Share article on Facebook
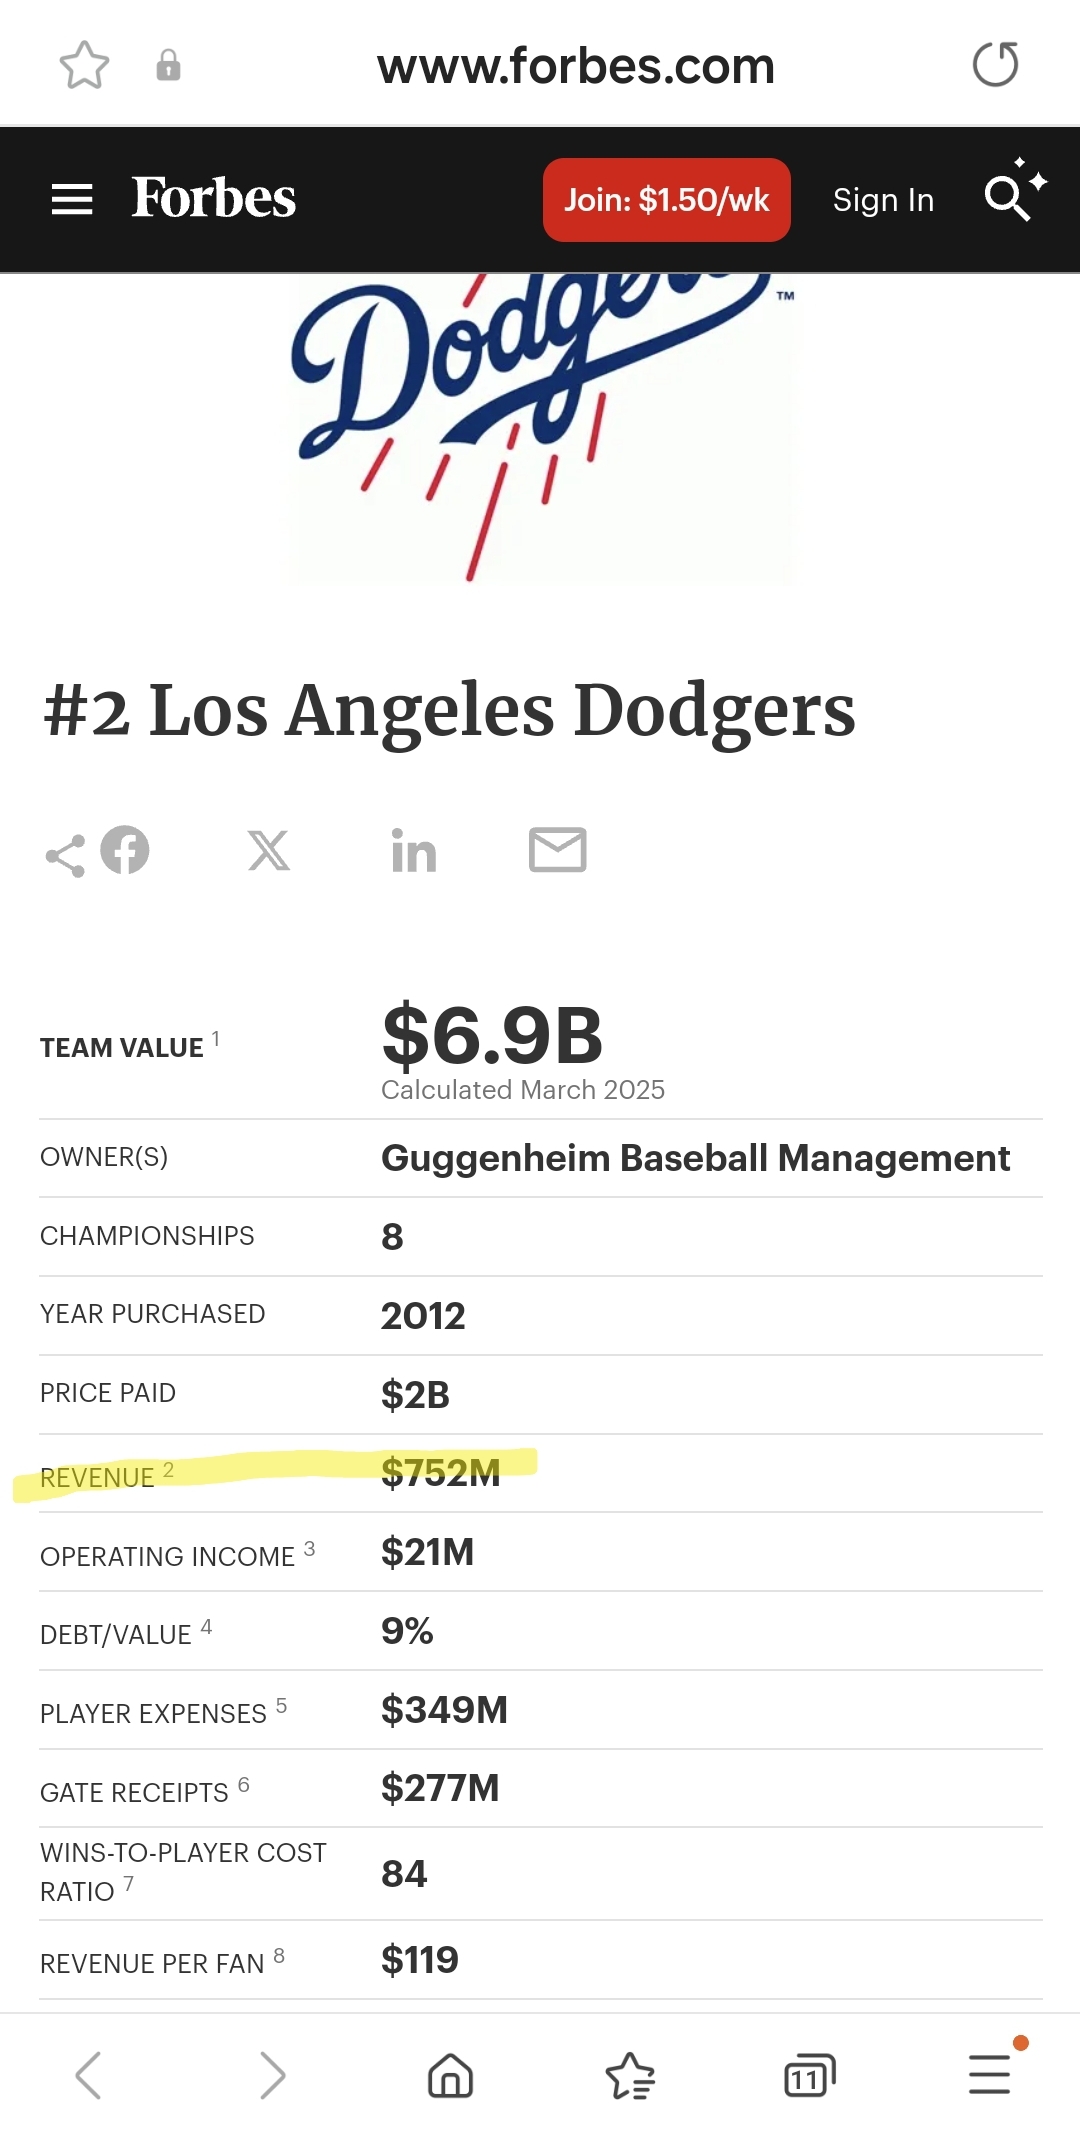Screen dimensions: 1080x2138 tap(125, 850)
